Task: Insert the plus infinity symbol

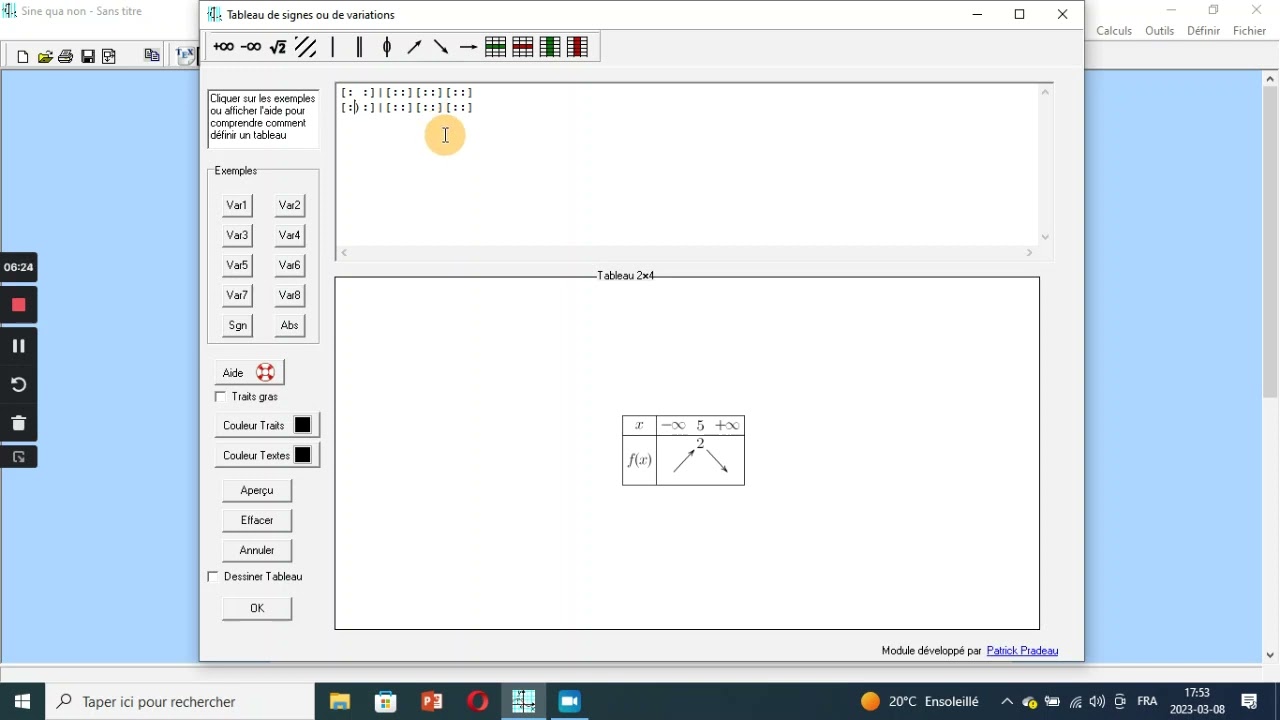Action: coord(224,47)
